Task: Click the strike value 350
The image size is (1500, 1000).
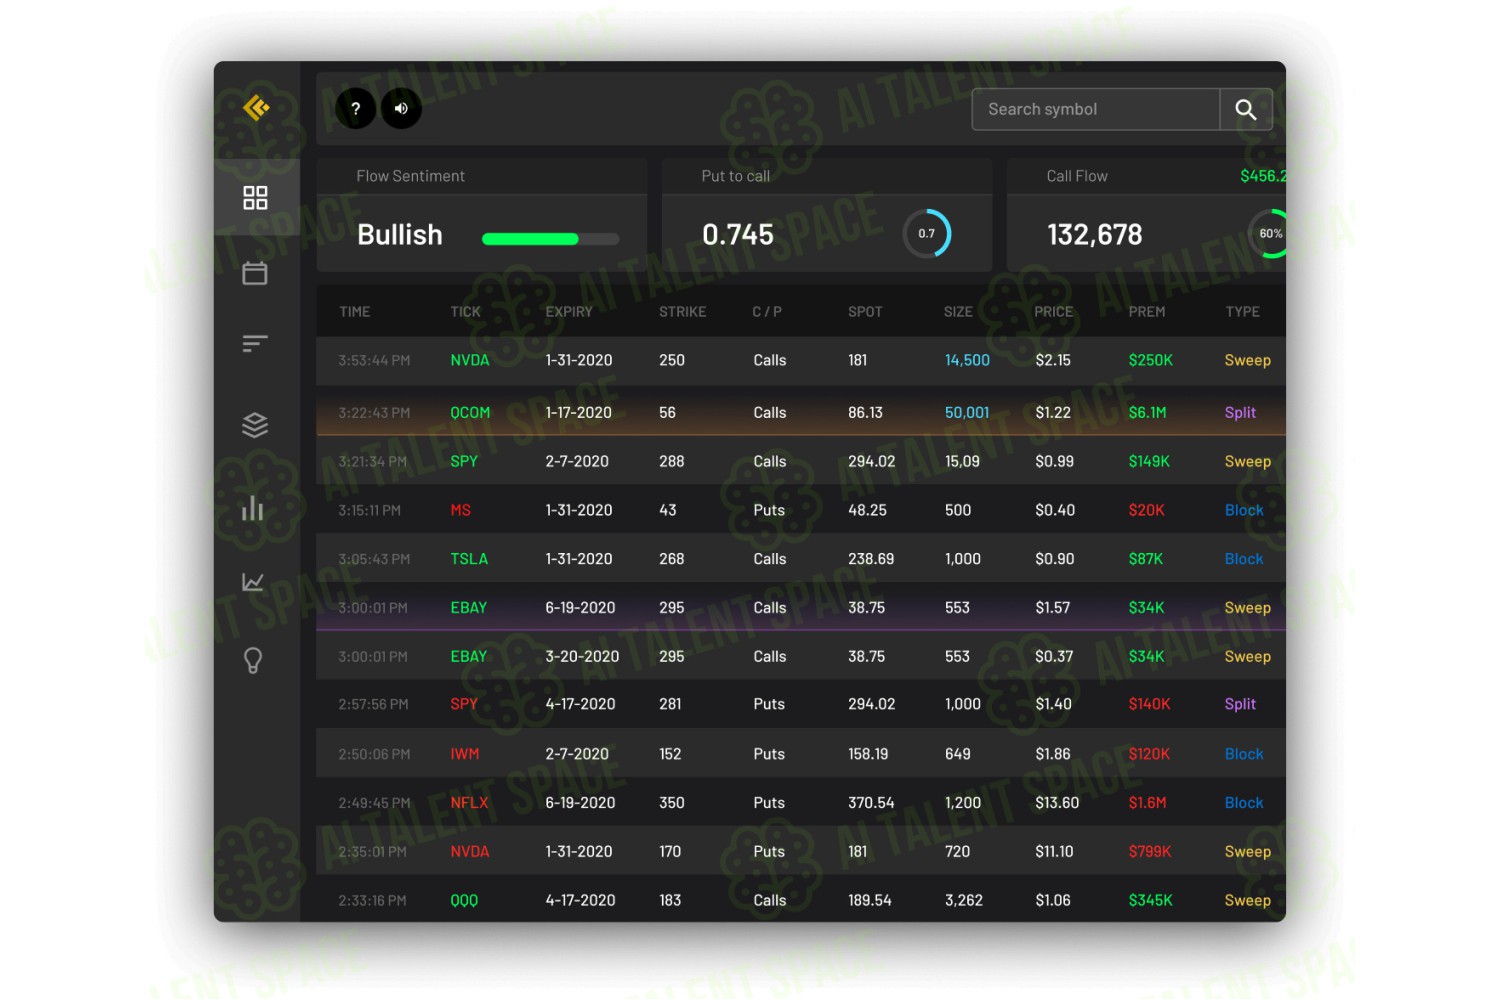Action: pyautogui.click(x=672, y=803)
